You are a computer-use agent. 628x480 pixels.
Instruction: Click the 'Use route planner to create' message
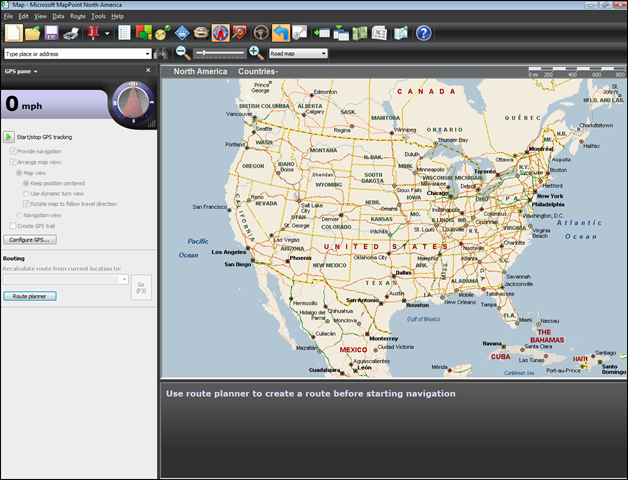tap(310, 393)
